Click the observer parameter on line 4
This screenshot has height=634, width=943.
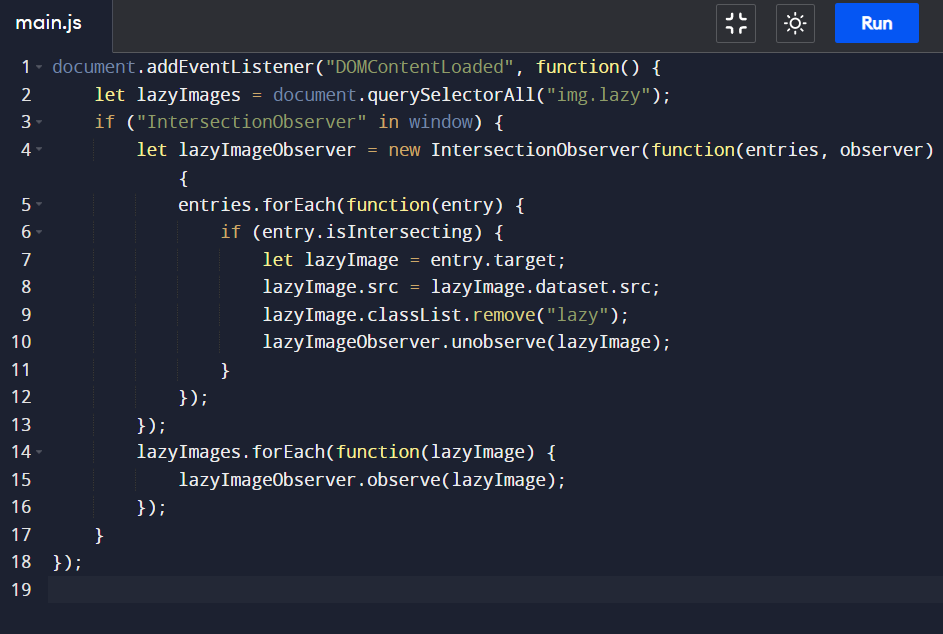pyautogui.click(x=881, y=150)
